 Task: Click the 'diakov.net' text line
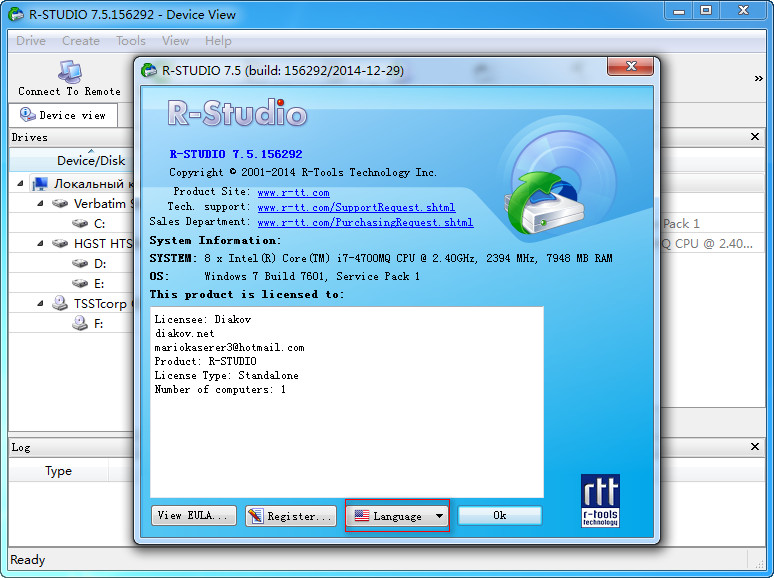(185, 334)
